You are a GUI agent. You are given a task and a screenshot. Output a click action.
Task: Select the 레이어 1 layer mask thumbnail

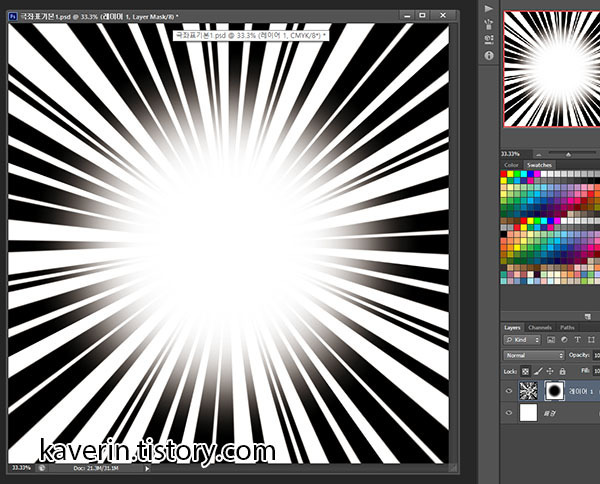[x=554, y=391]
